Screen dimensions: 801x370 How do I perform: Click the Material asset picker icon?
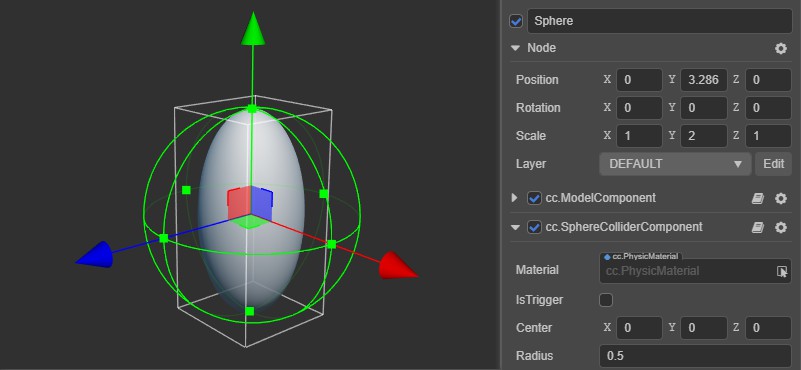pos(782,271)
